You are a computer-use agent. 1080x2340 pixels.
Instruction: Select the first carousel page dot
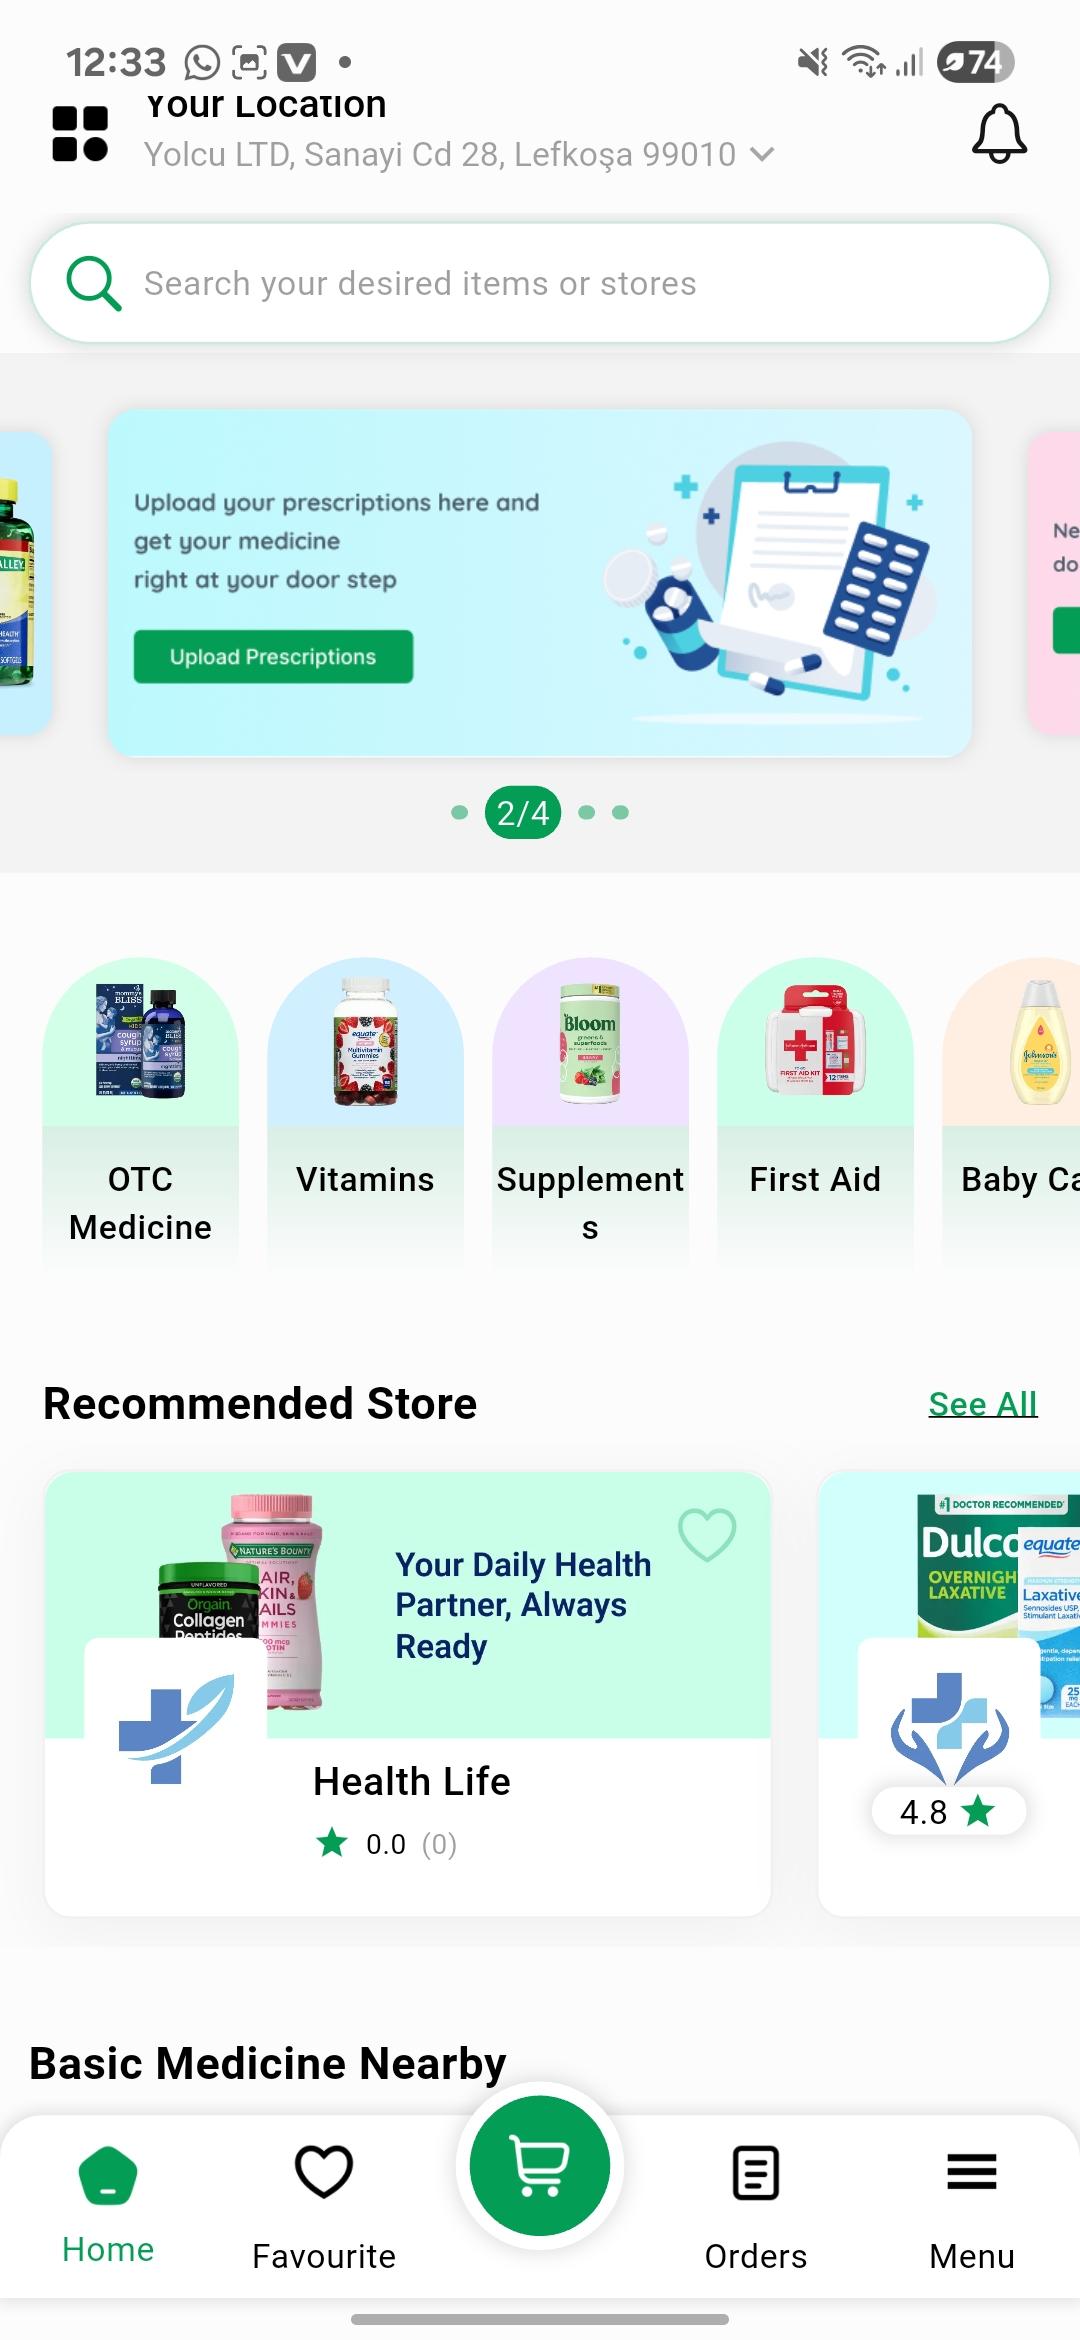pos(459,812)
